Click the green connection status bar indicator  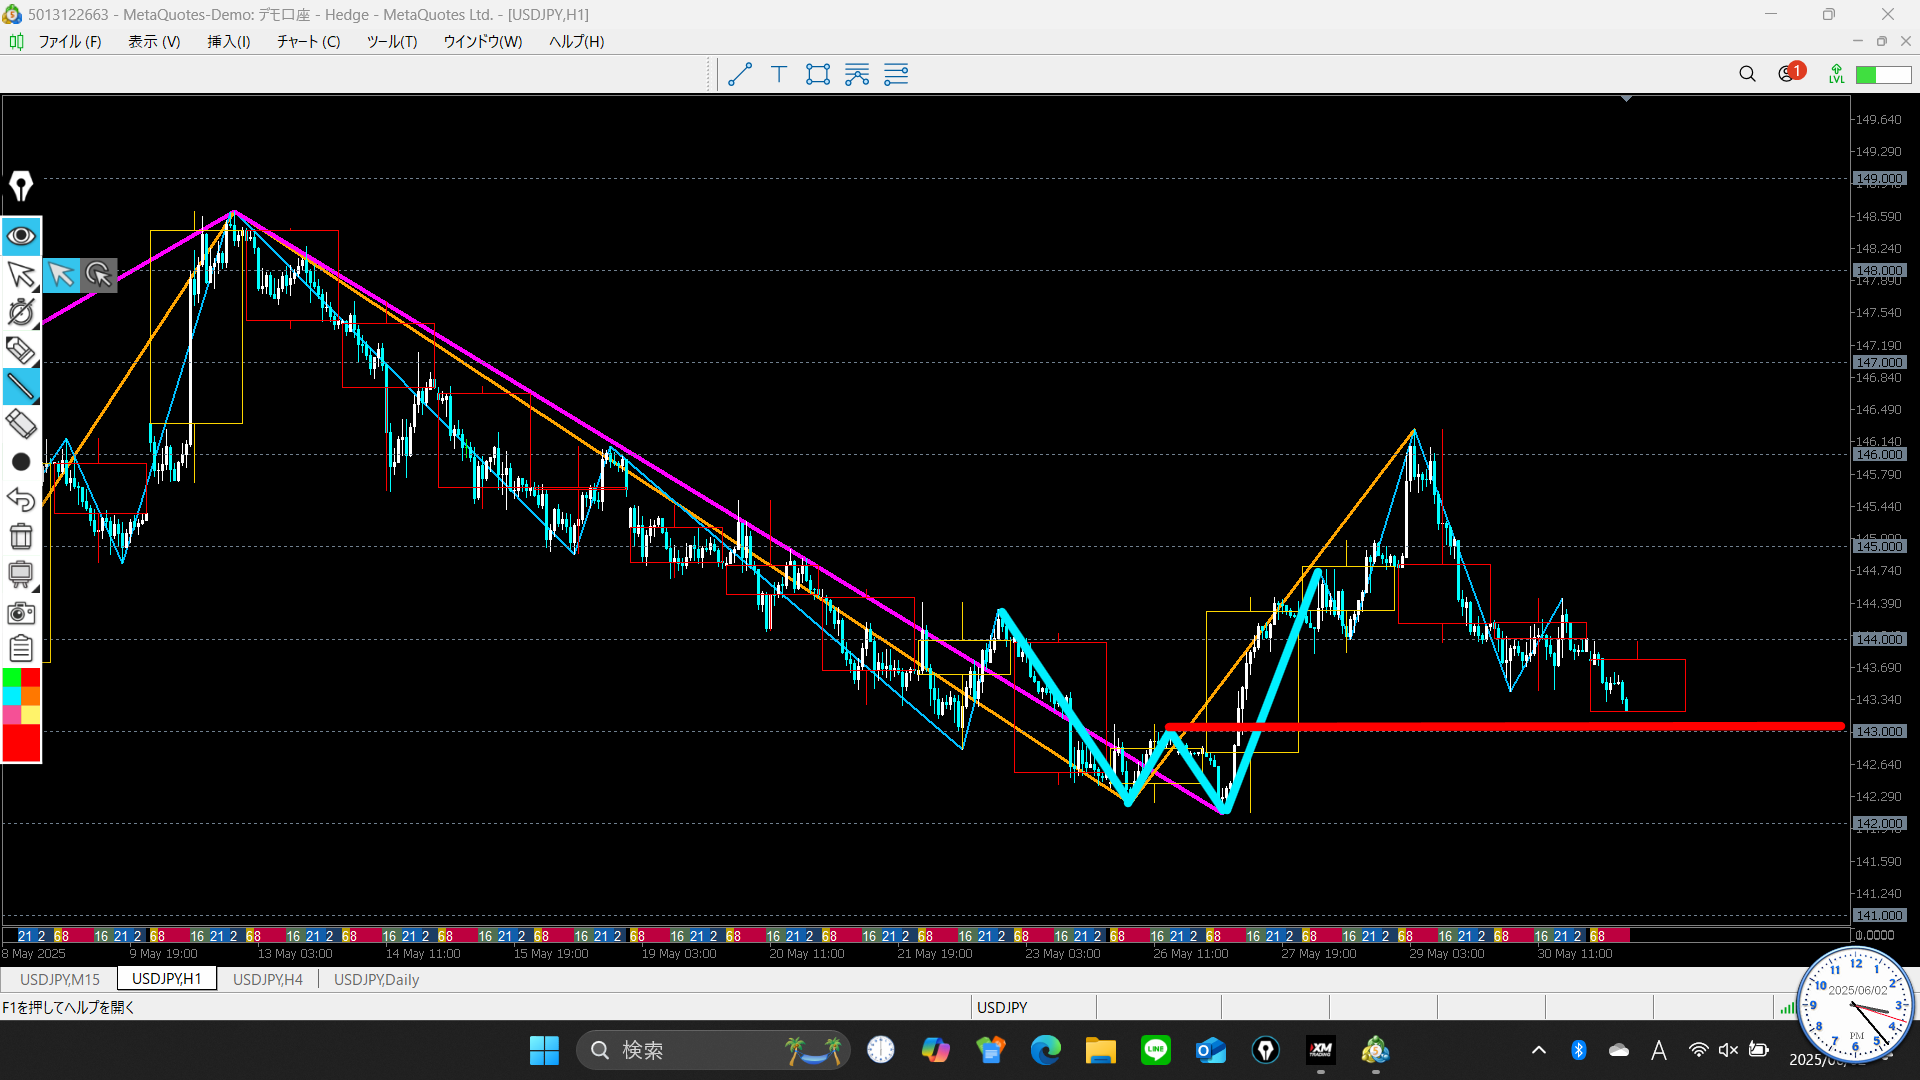(x=1883, y=75)
